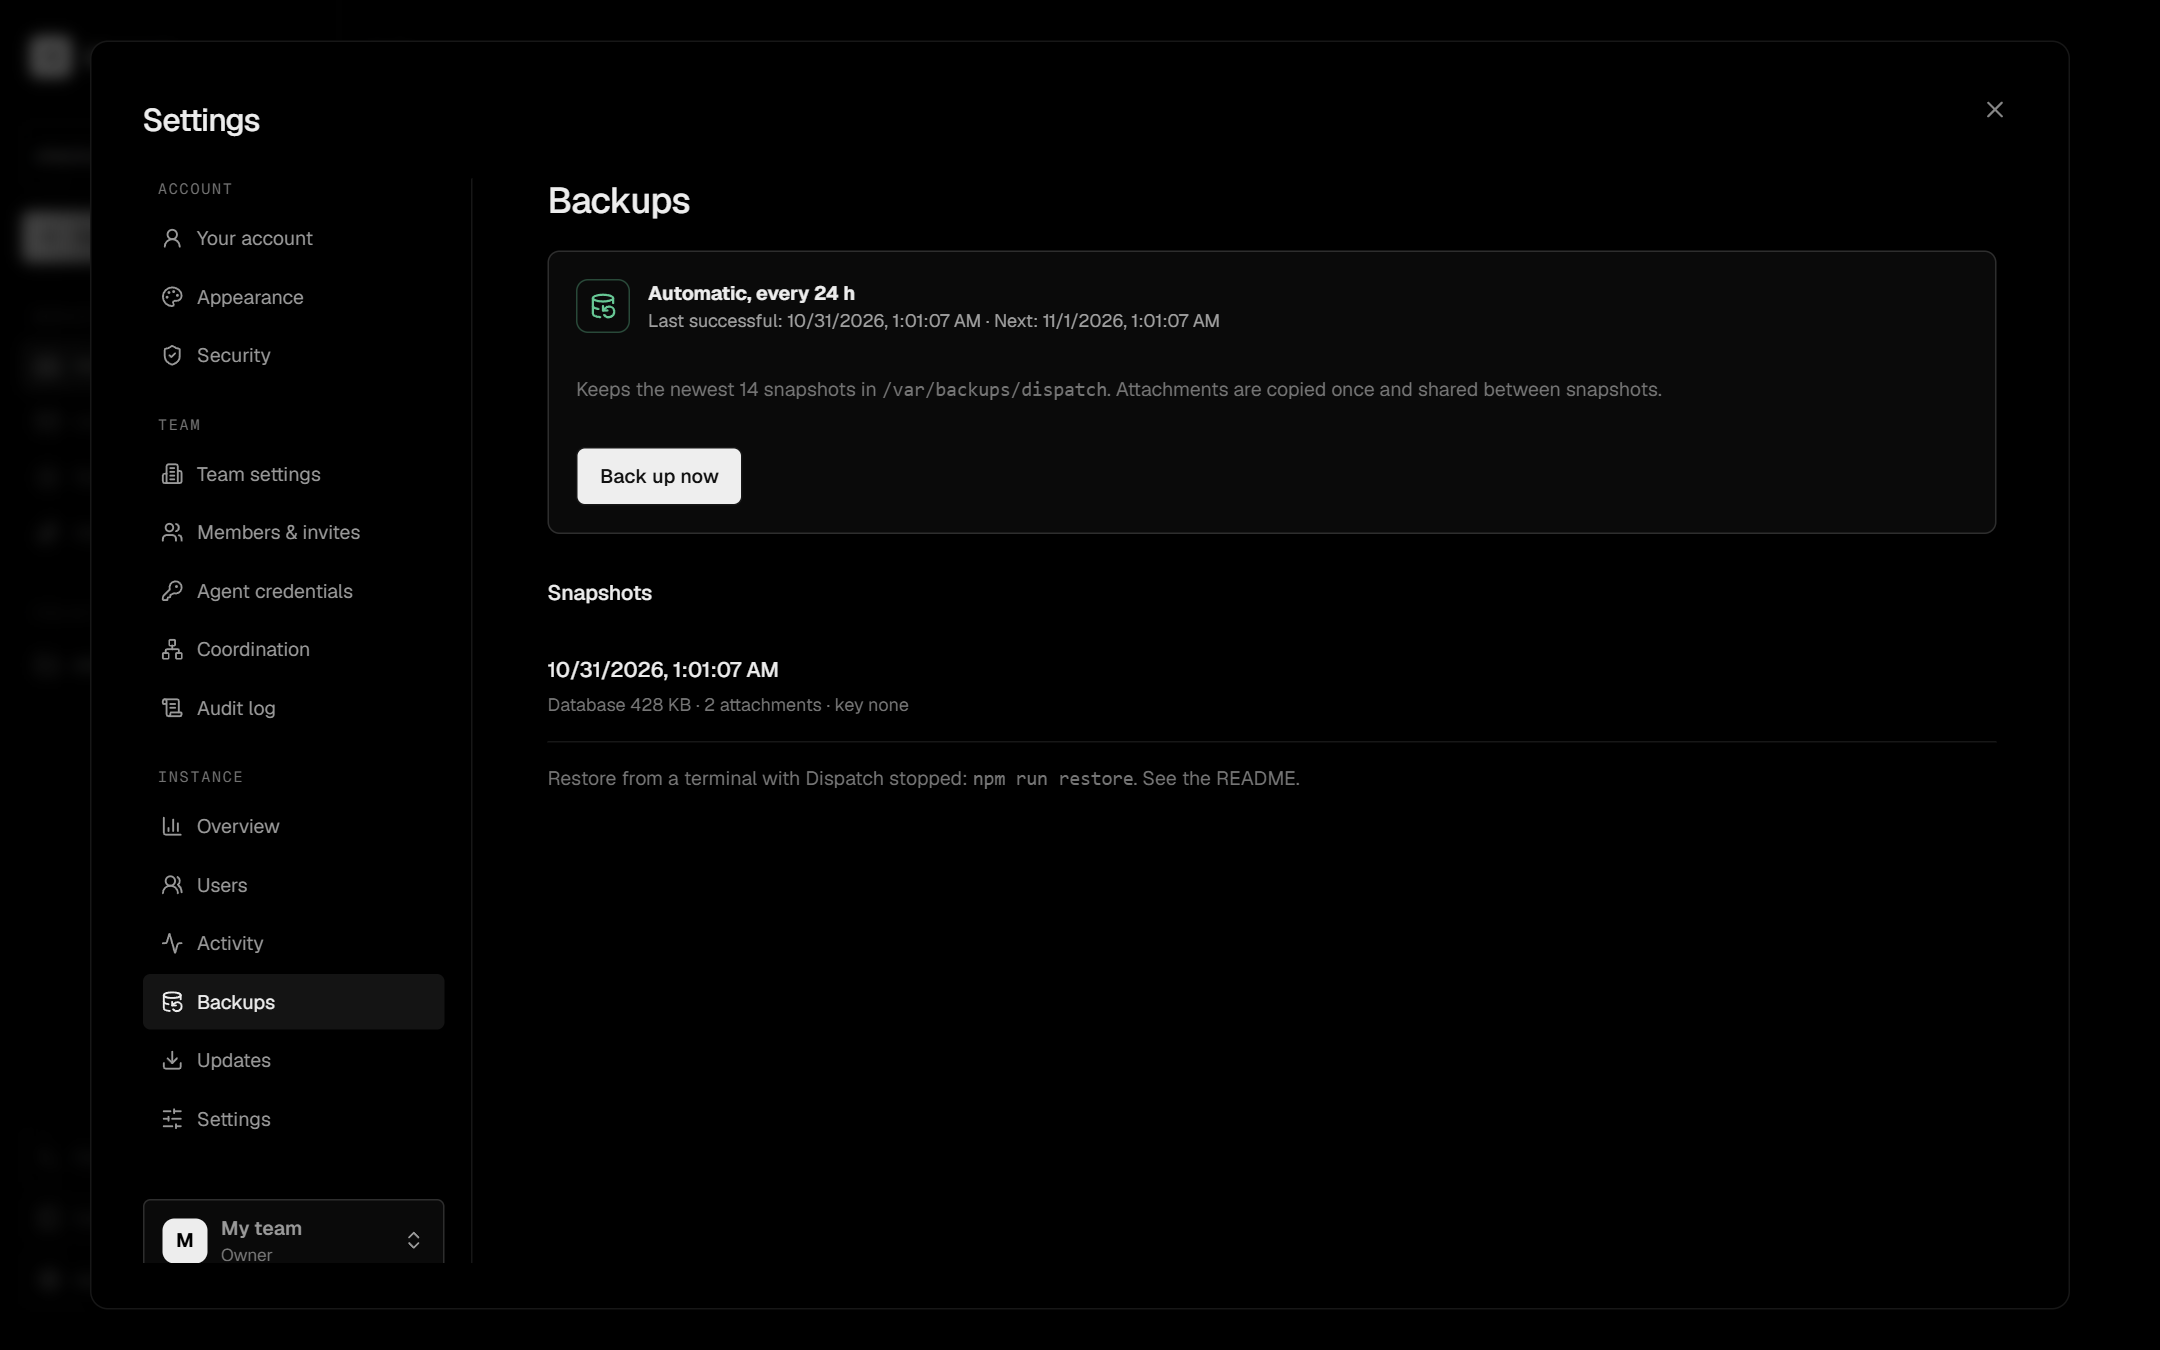
Task: Open the Updates section label
Action: point(233,1060)
